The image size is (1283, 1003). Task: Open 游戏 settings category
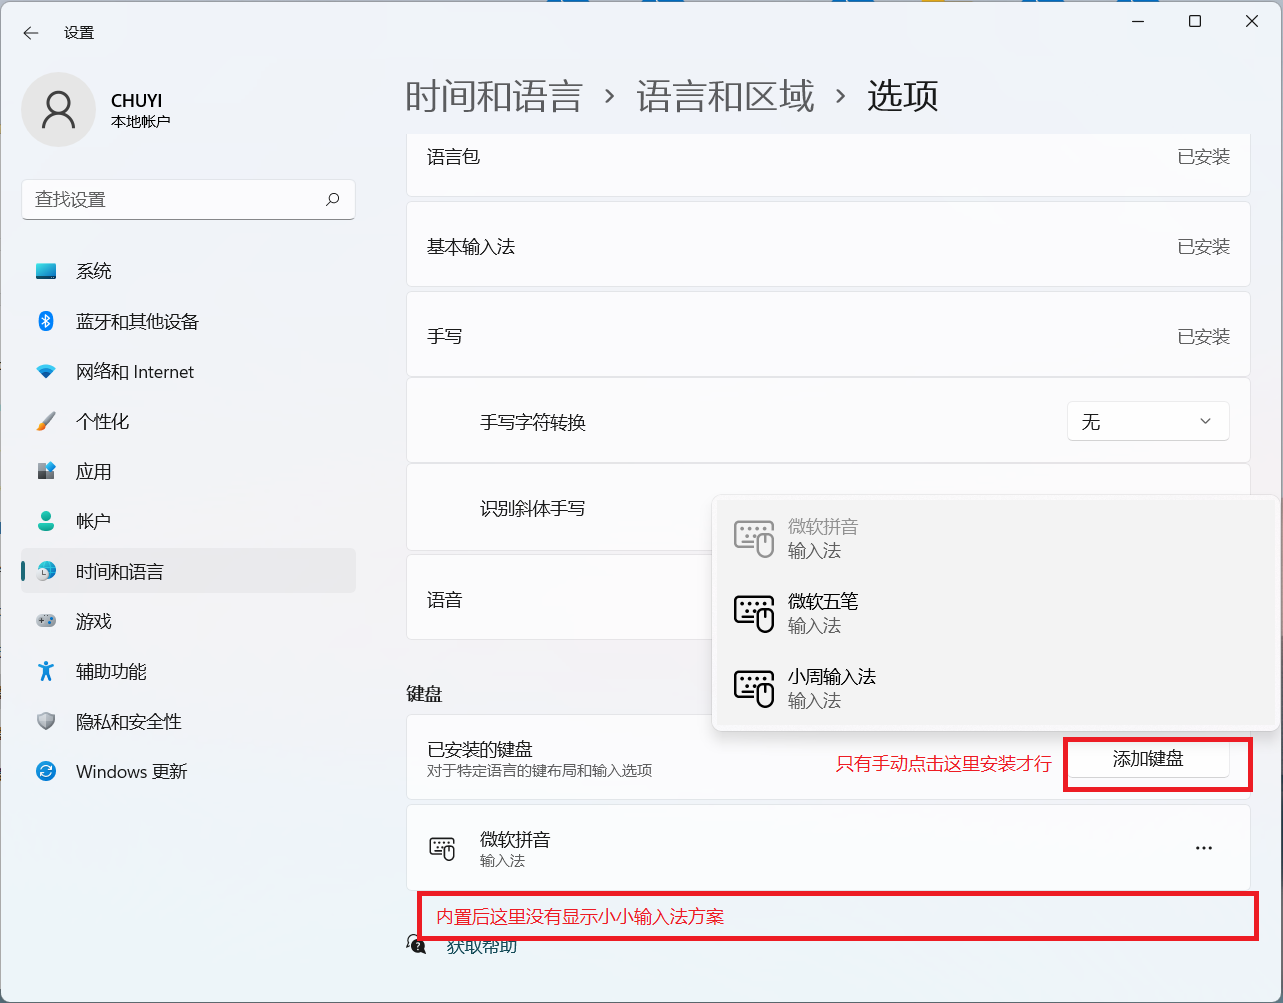[188, 621]
